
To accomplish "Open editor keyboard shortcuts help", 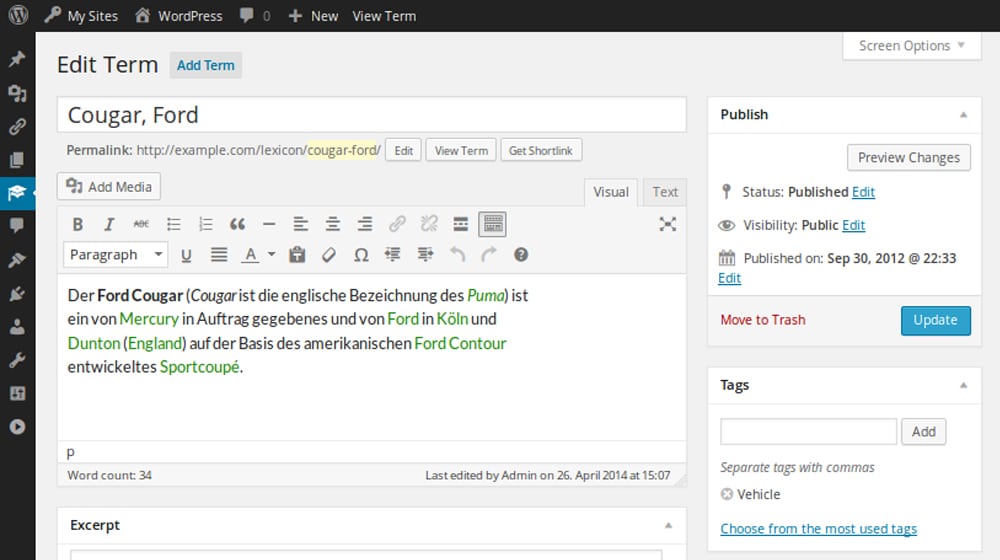I will [x=520, y=255].
